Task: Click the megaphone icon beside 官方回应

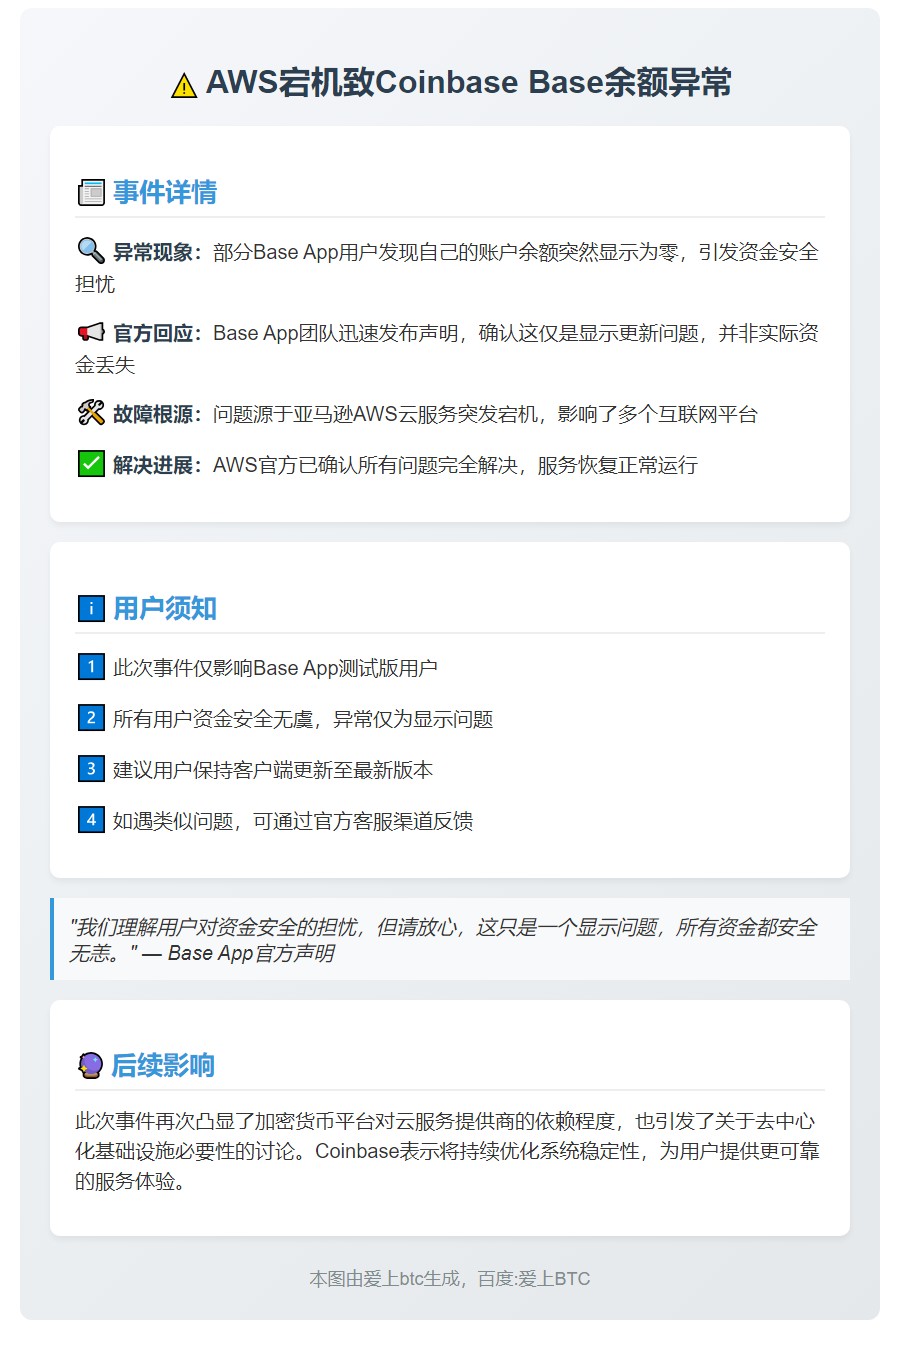Action: tap(91, 332)
